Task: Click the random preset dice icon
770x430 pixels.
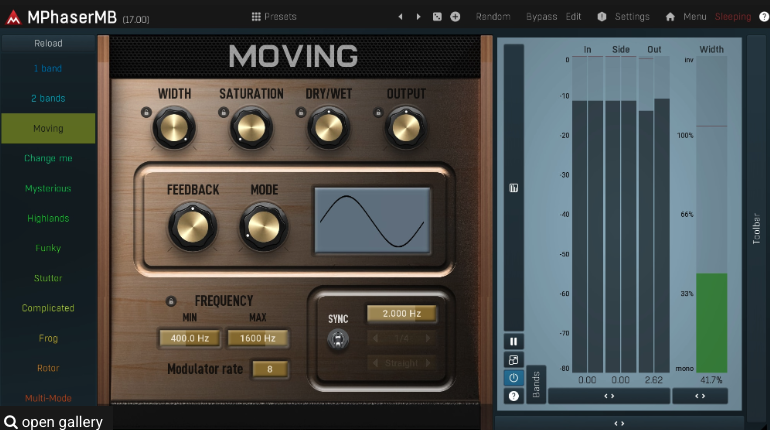Action: (437, 17)
